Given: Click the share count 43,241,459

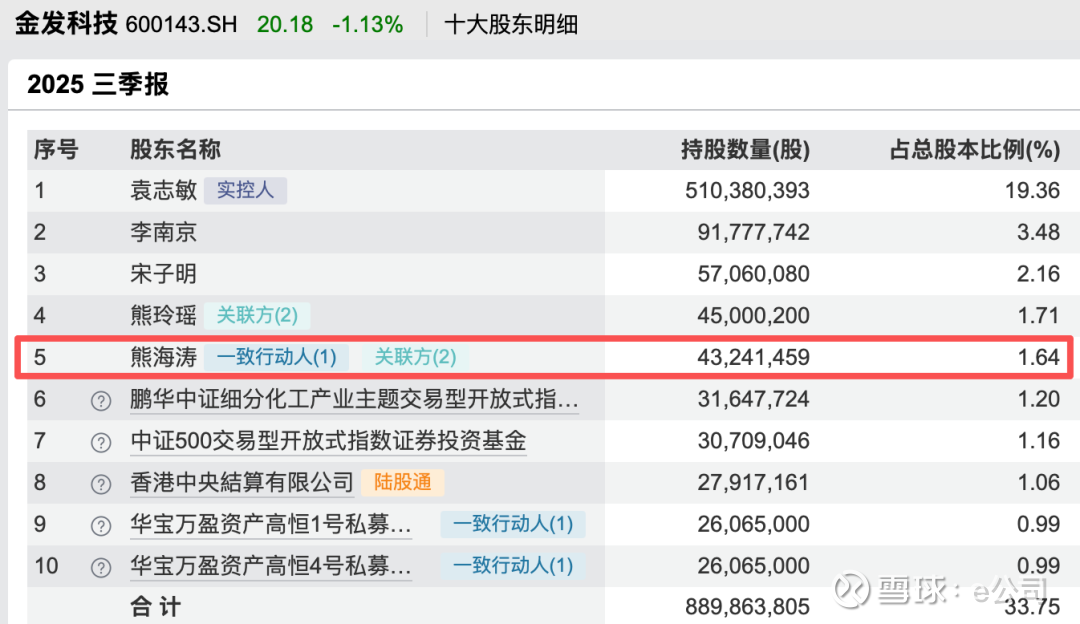Looking at the screenshot, I should (x=754, y=357).
